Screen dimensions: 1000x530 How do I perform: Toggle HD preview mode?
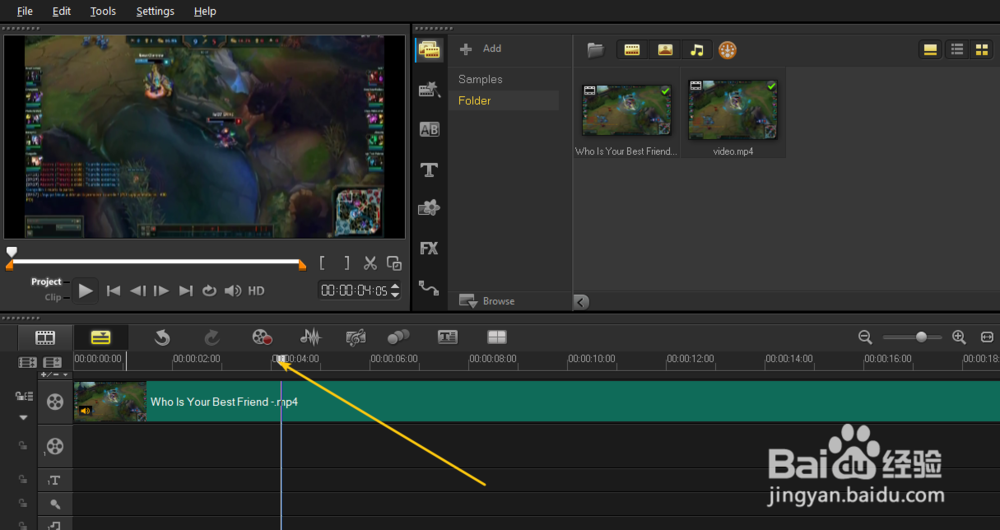click(256, 291)
